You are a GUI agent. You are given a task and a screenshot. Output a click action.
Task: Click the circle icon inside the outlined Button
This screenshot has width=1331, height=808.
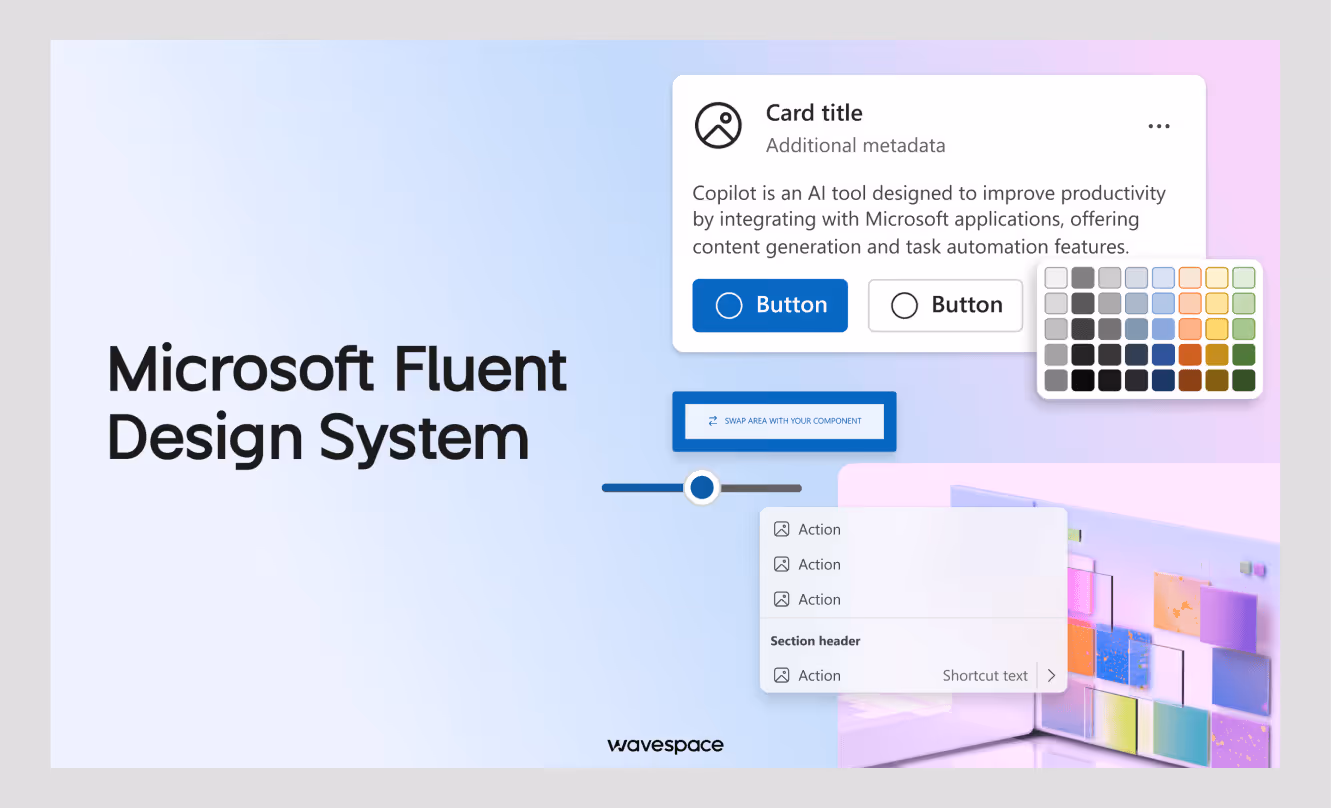[904, 305]
